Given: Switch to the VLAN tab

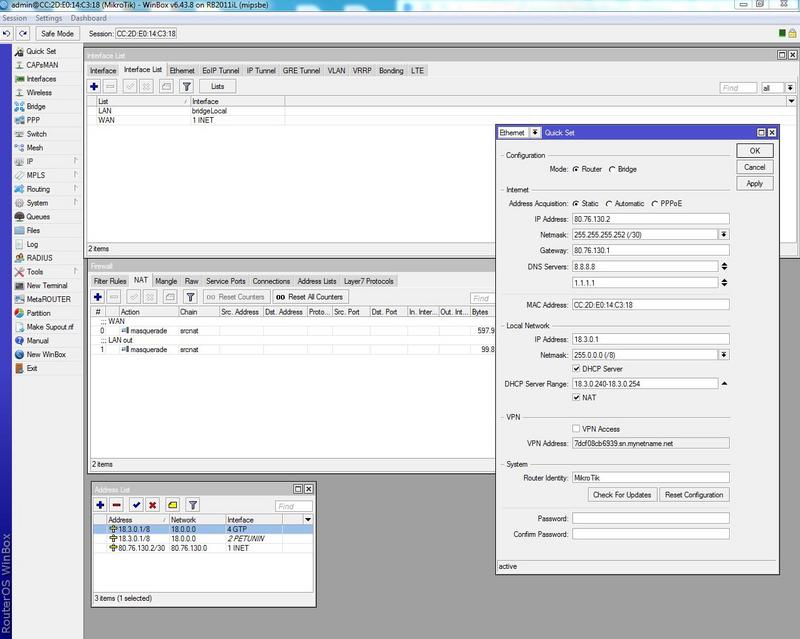Looking at the screenshot, I should pyautogui.click(x=336, y=70).
